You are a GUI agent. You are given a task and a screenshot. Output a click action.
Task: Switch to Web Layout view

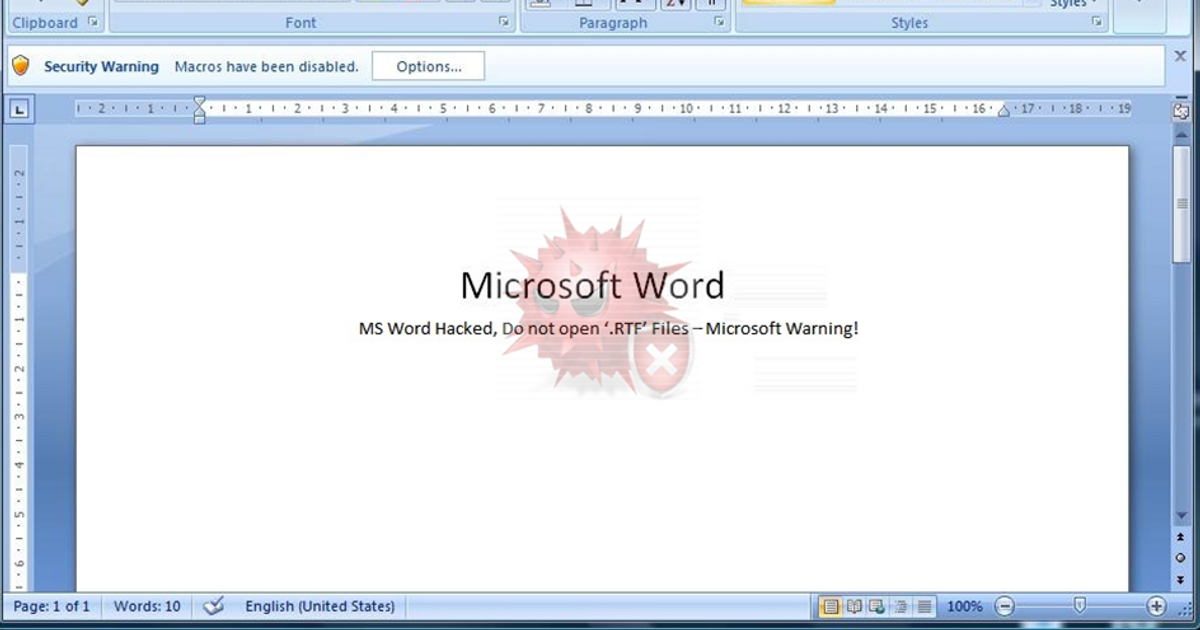(876, 606)
